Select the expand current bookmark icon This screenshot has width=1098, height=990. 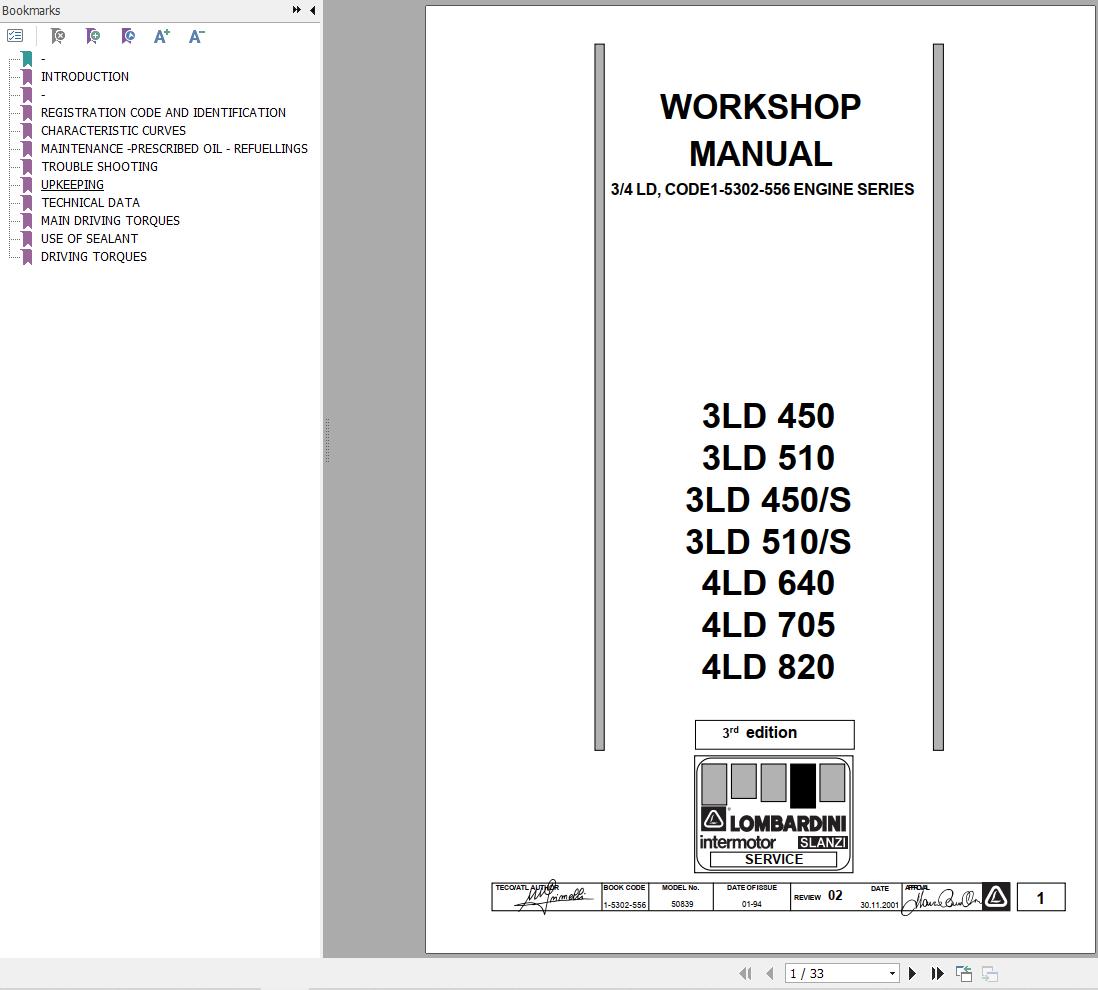(x=128, y=35)
